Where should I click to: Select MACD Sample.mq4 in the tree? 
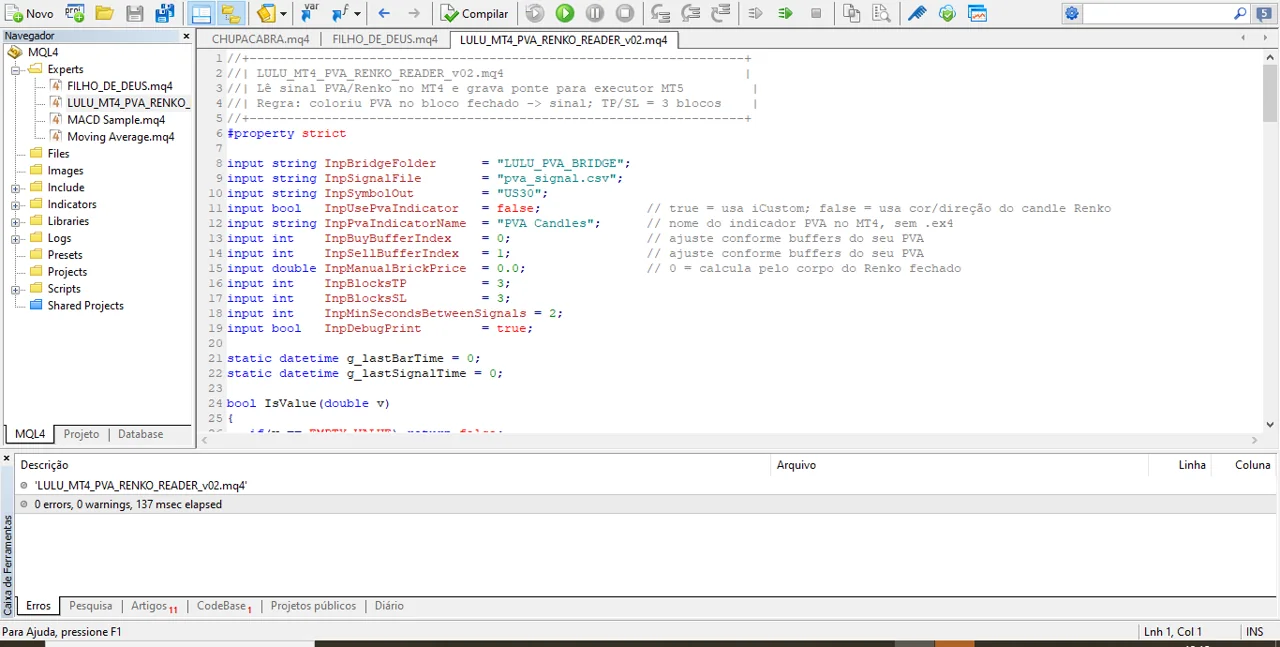(x=116, y=120)
